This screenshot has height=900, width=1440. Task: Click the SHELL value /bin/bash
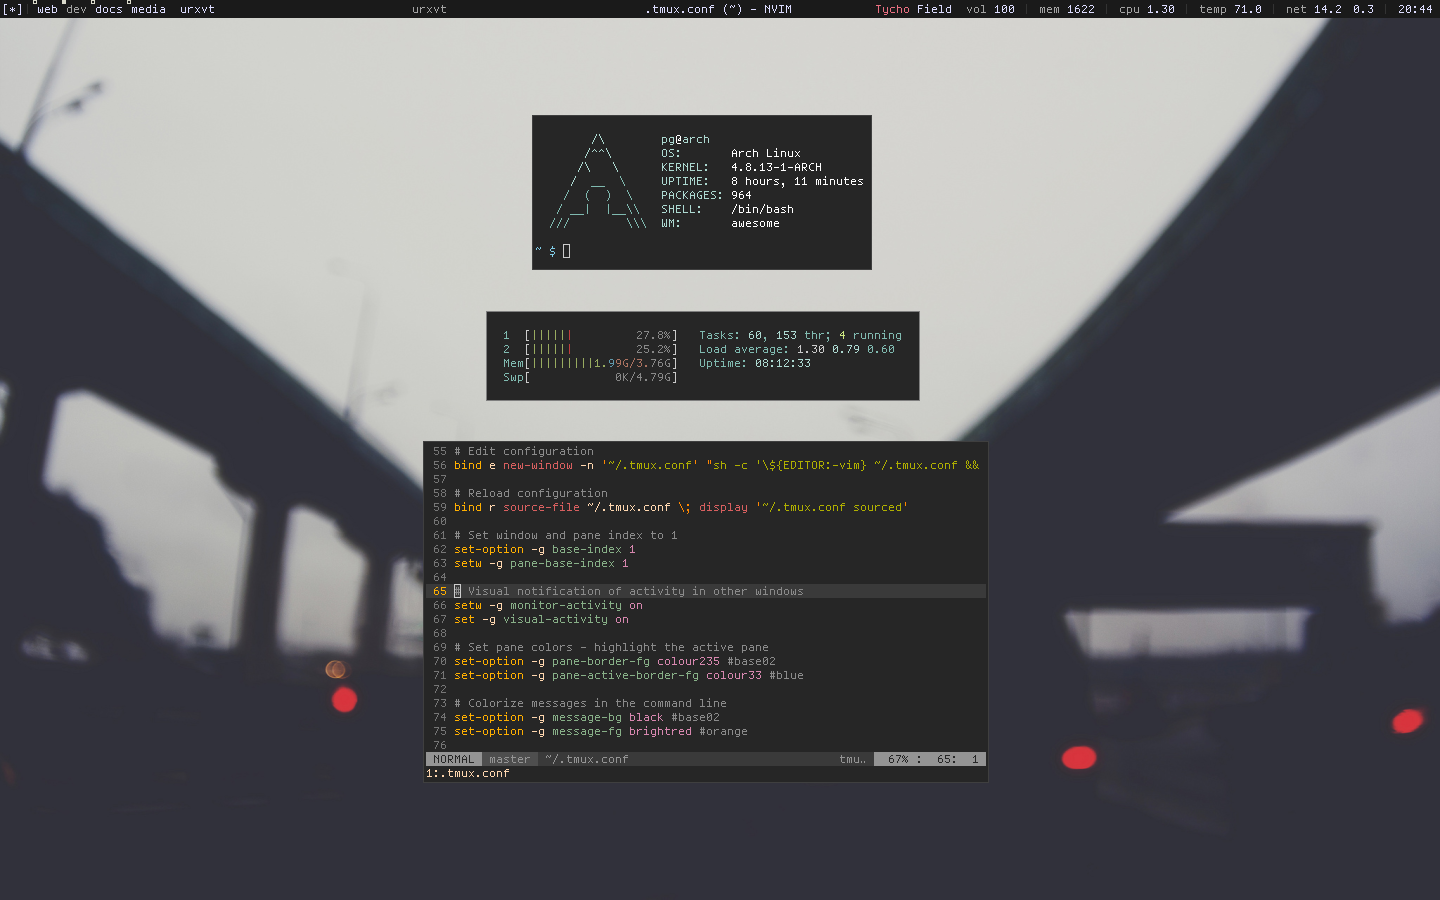[762, 209]
